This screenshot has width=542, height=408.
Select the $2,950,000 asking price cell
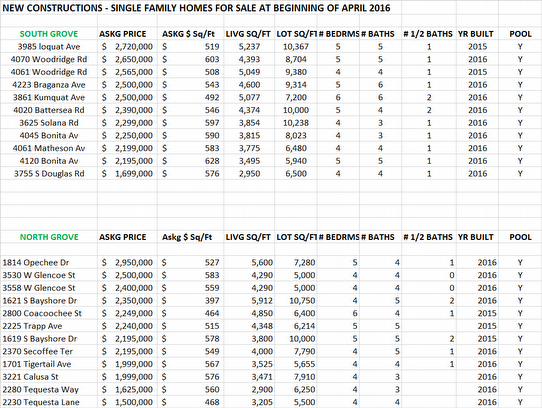(127, 263)
